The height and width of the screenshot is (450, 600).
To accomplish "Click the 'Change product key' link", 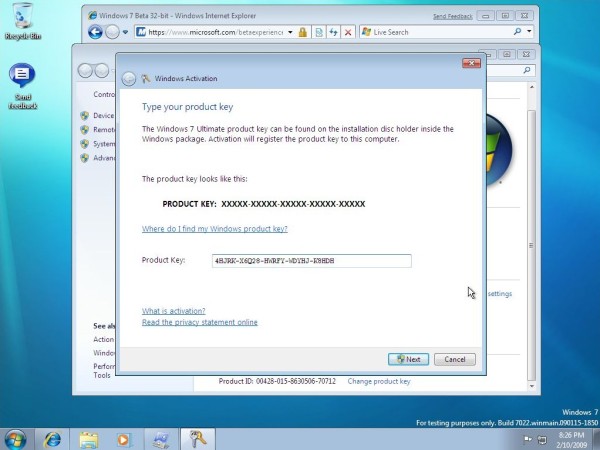I will point(379,382).
